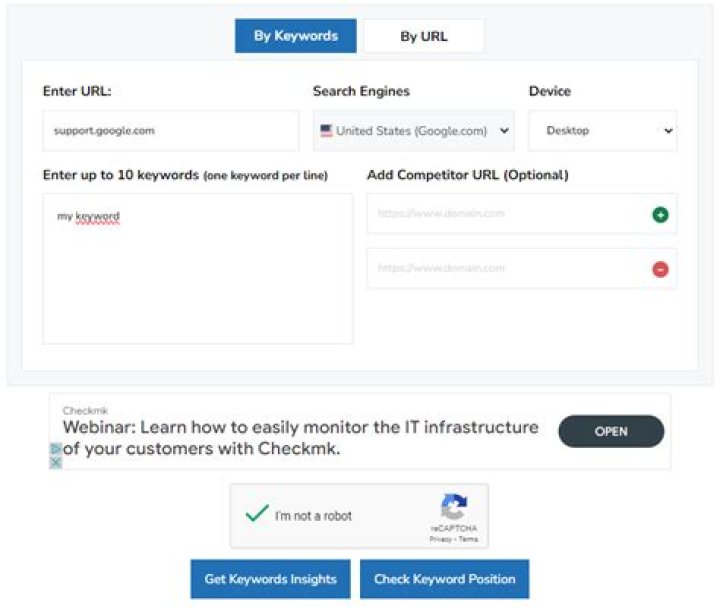720x615 pixels.
Task: Open the Device dropdown showing Desktop
Action: [602, 131]
